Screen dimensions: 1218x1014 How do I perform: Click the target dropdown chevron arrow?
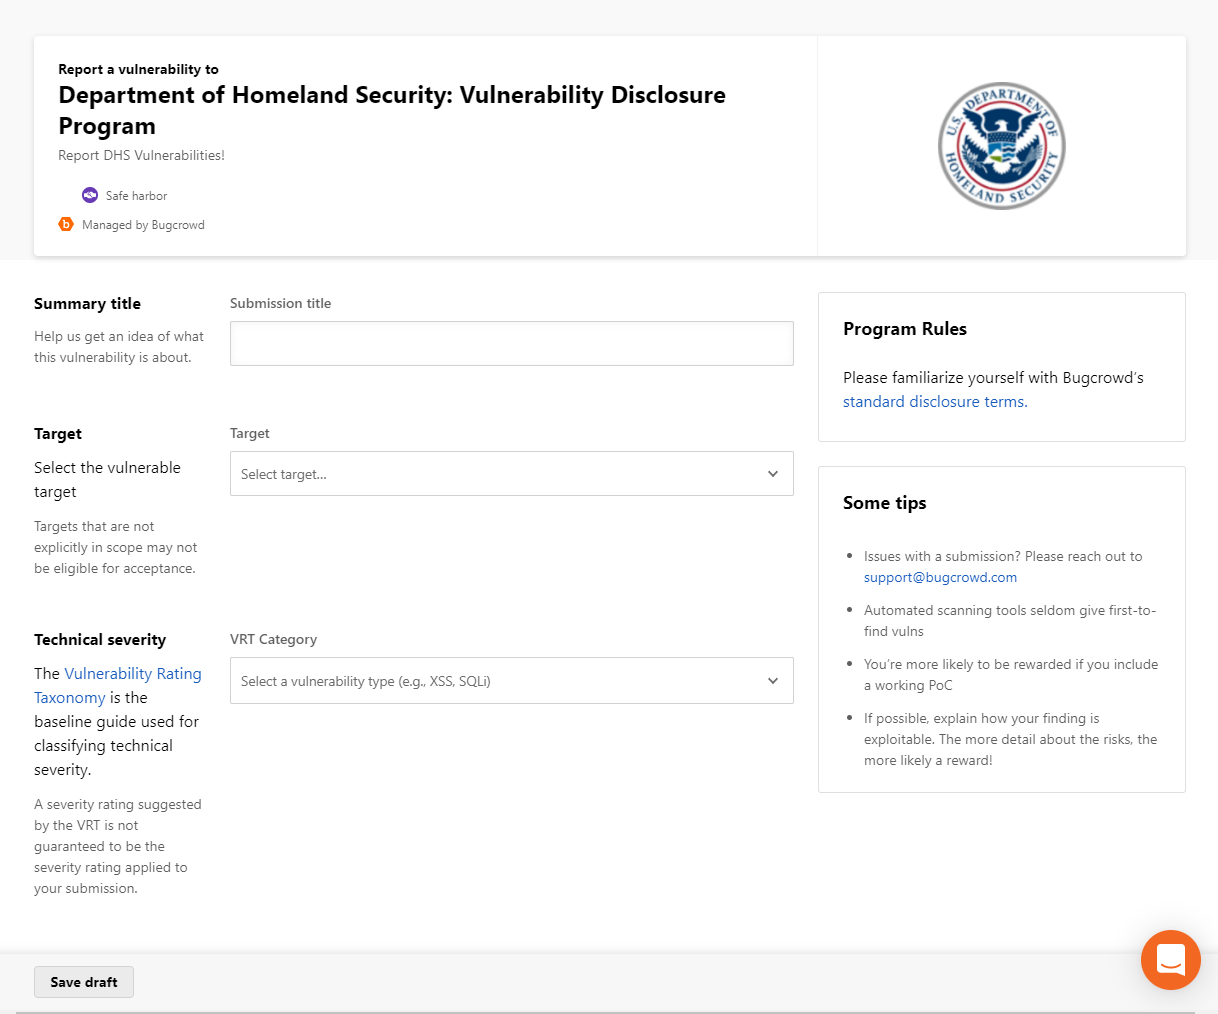click(x=773, y=474)
